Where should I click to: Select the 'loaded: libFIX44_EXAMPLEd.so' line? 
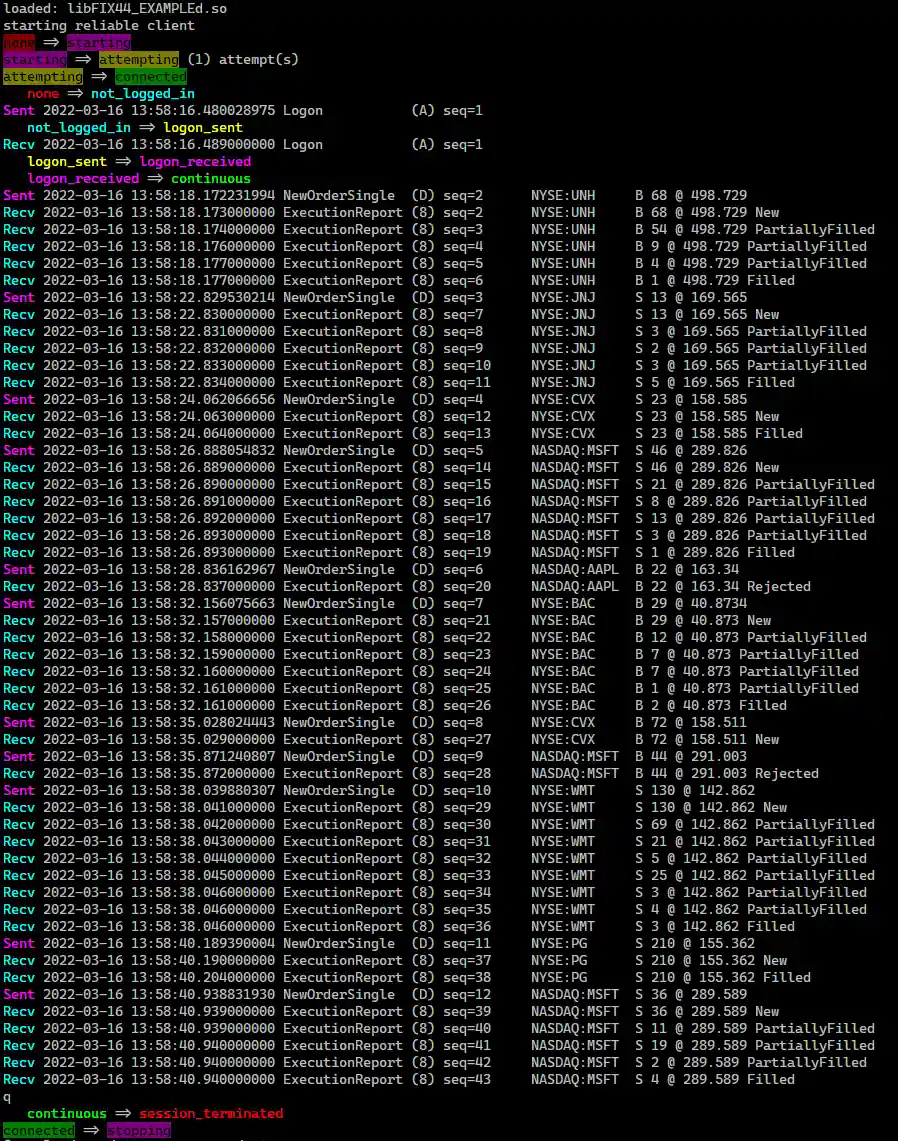point(110,8)
